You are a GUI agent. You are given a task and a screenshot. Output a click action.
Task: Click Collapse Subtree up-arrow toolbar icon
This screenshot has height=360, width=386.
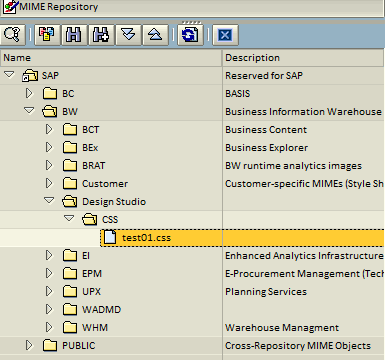click(x=155, y=34)
